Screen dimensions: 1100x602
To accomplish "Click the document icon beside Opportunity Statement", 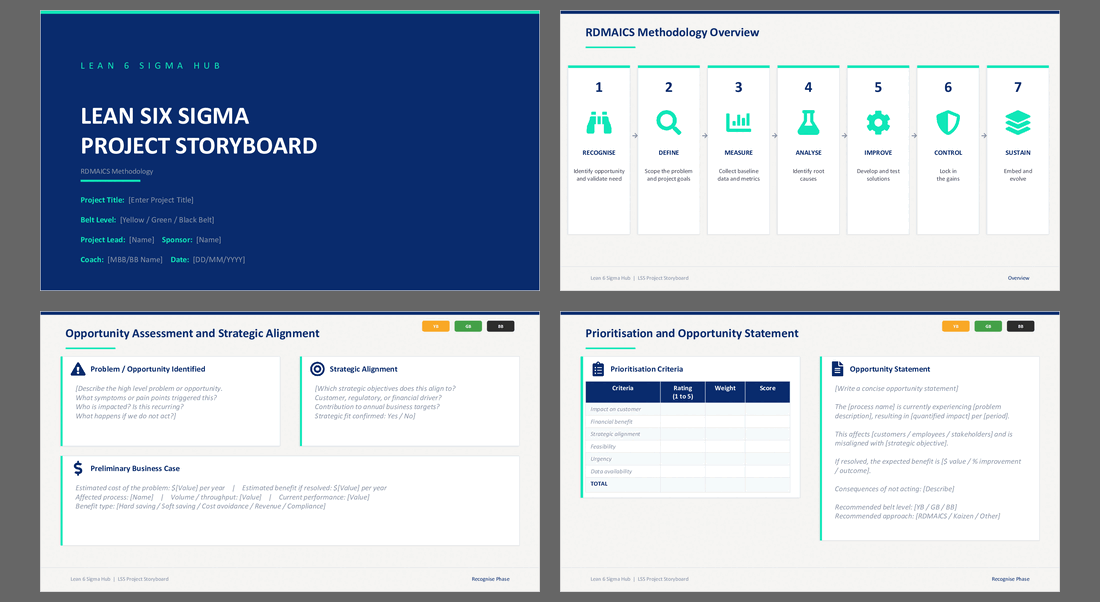I will coord(837,369).
